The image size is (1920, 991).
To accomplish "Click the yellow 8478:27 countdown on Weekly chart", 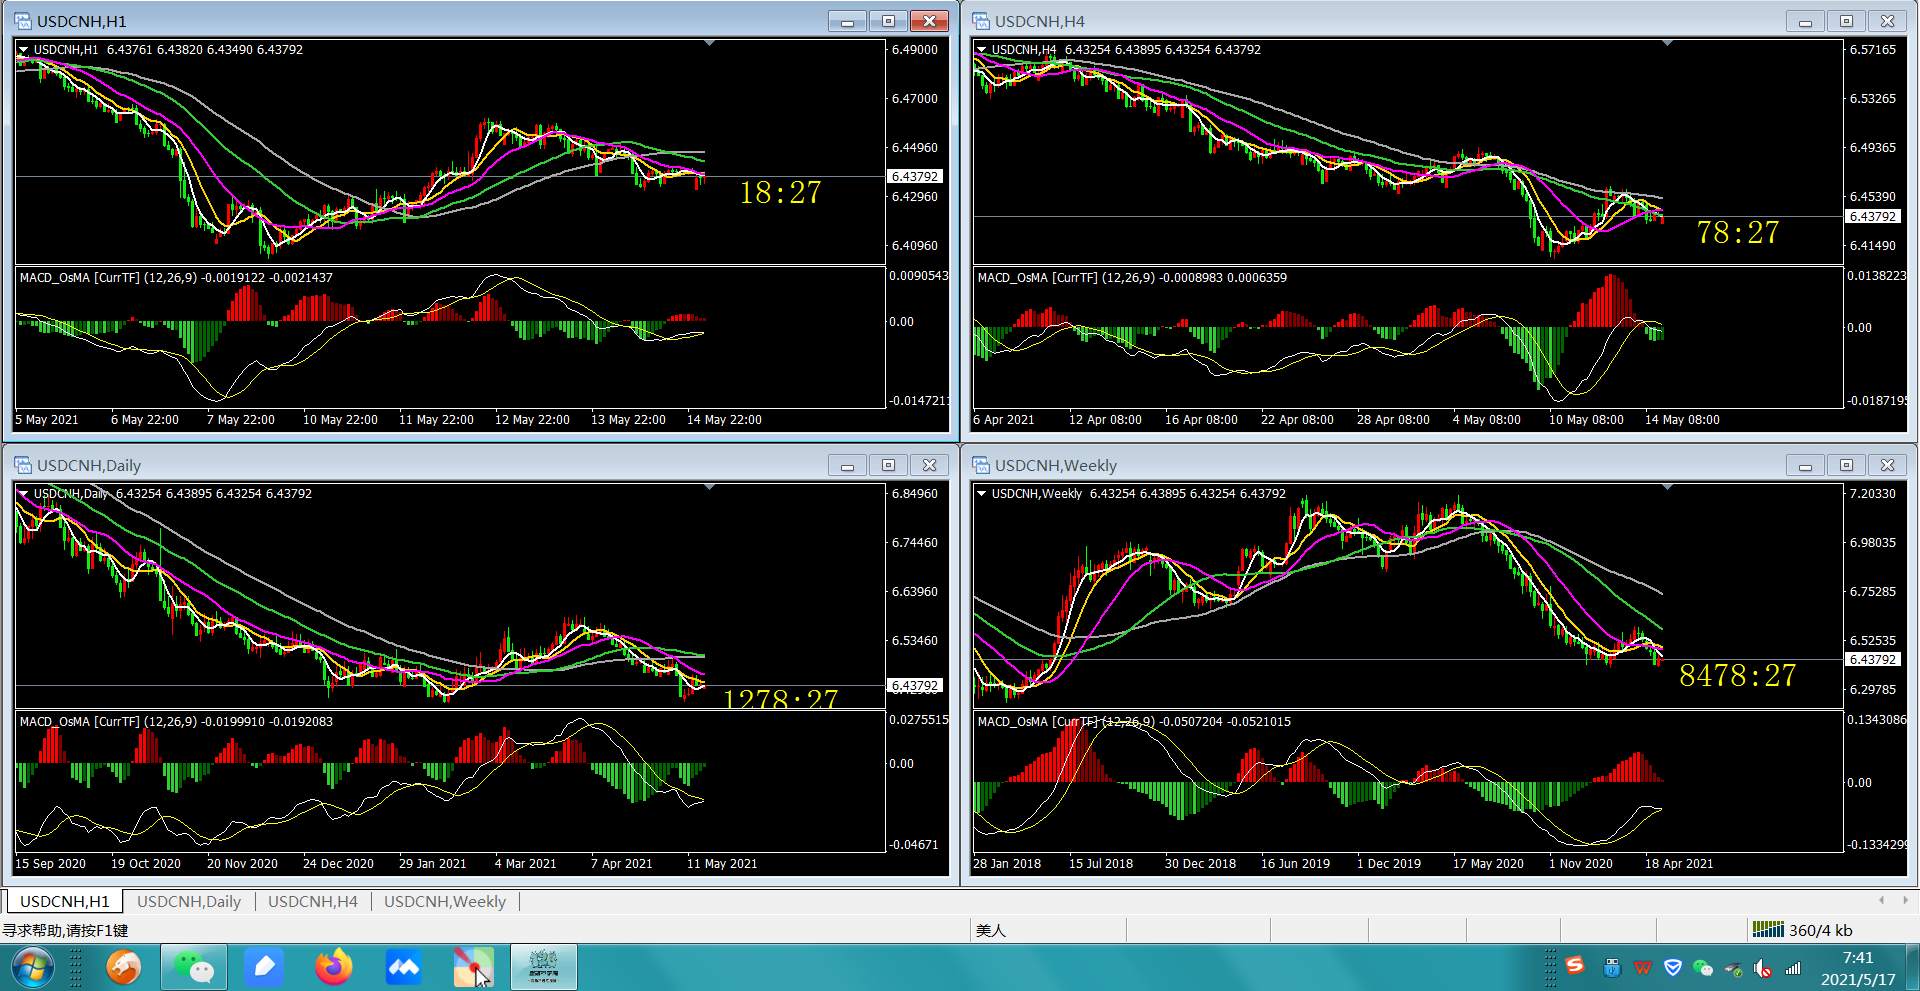I will (x=1738, y=675).
